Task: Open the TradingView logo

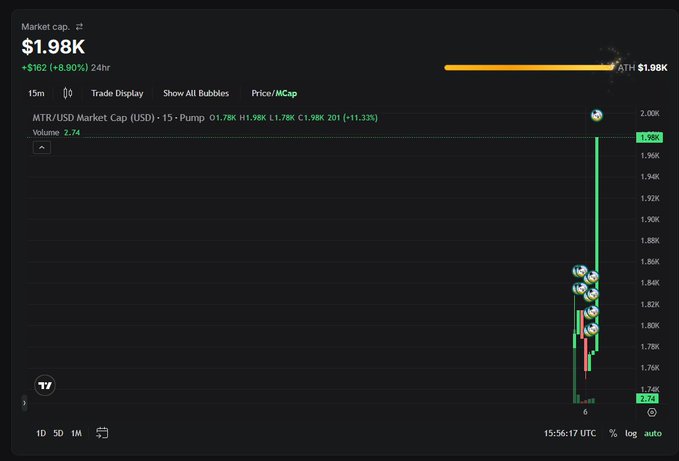Action: (x=45, y=385)
